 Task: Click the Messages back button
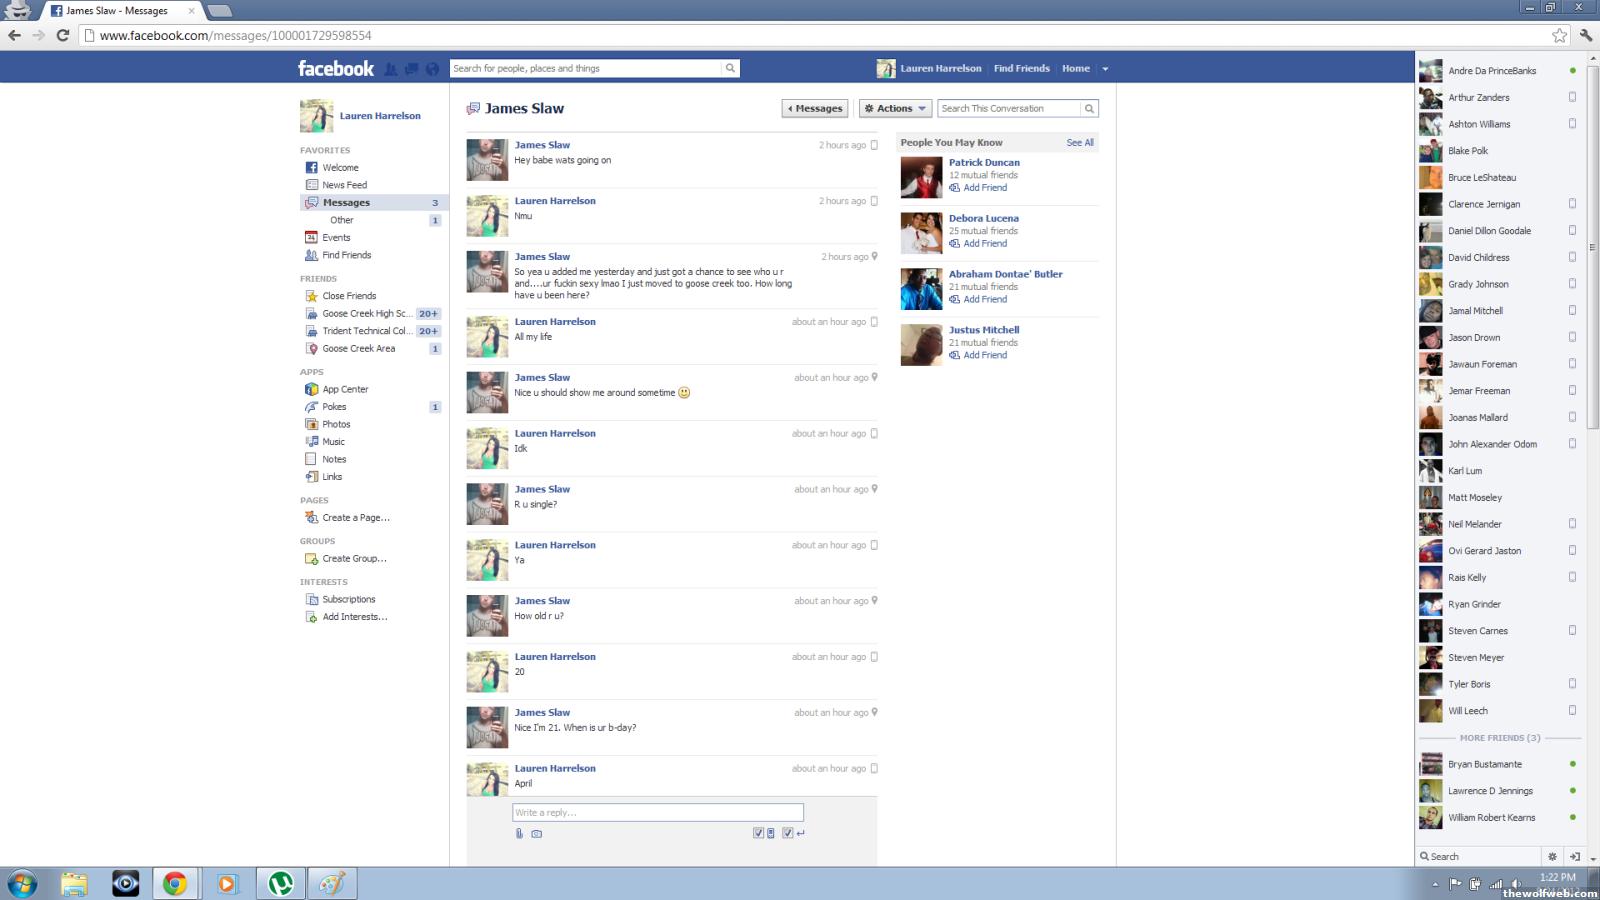click(815, 108)
